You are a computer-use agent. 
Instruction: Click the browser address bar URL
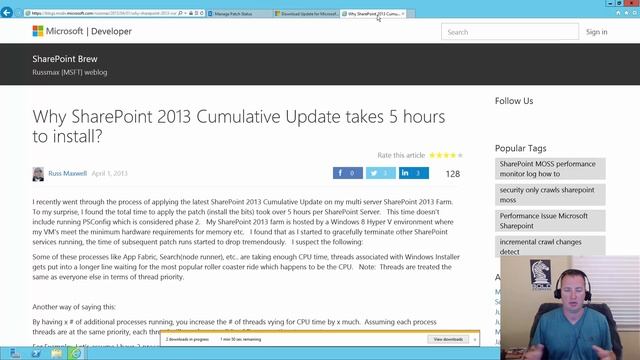(x=104, y=13)
